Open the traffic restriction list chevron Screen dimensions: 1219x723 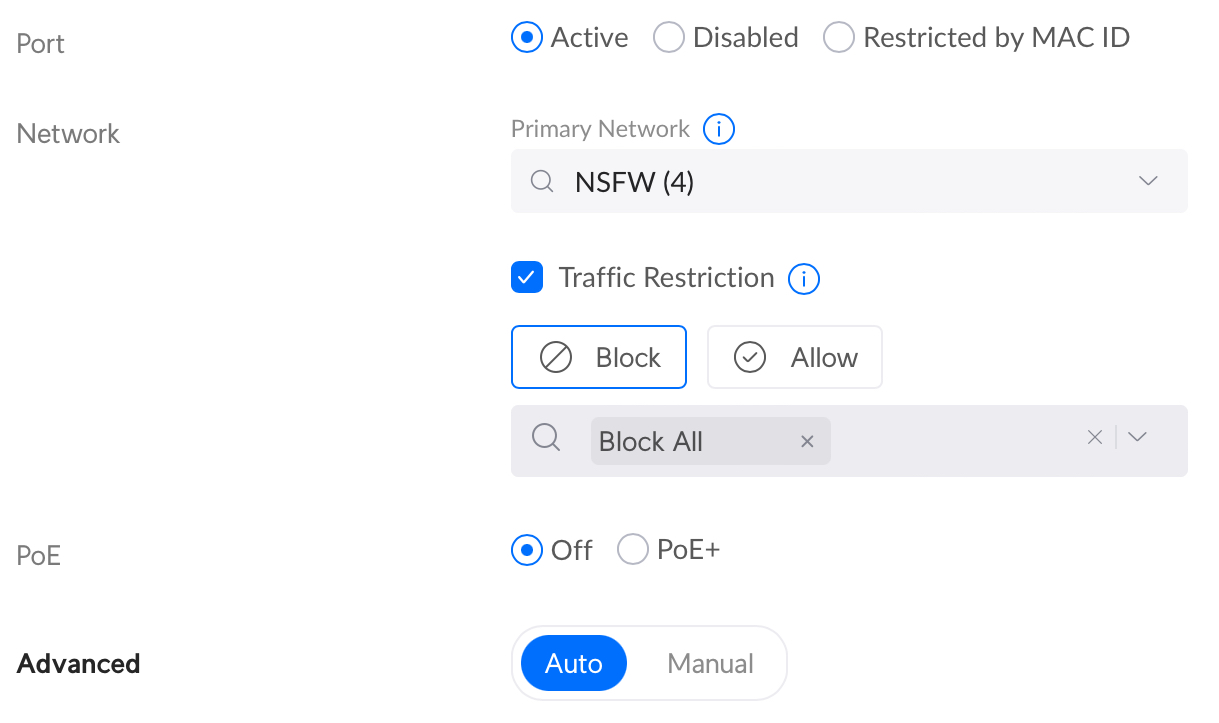point(1137,437)
